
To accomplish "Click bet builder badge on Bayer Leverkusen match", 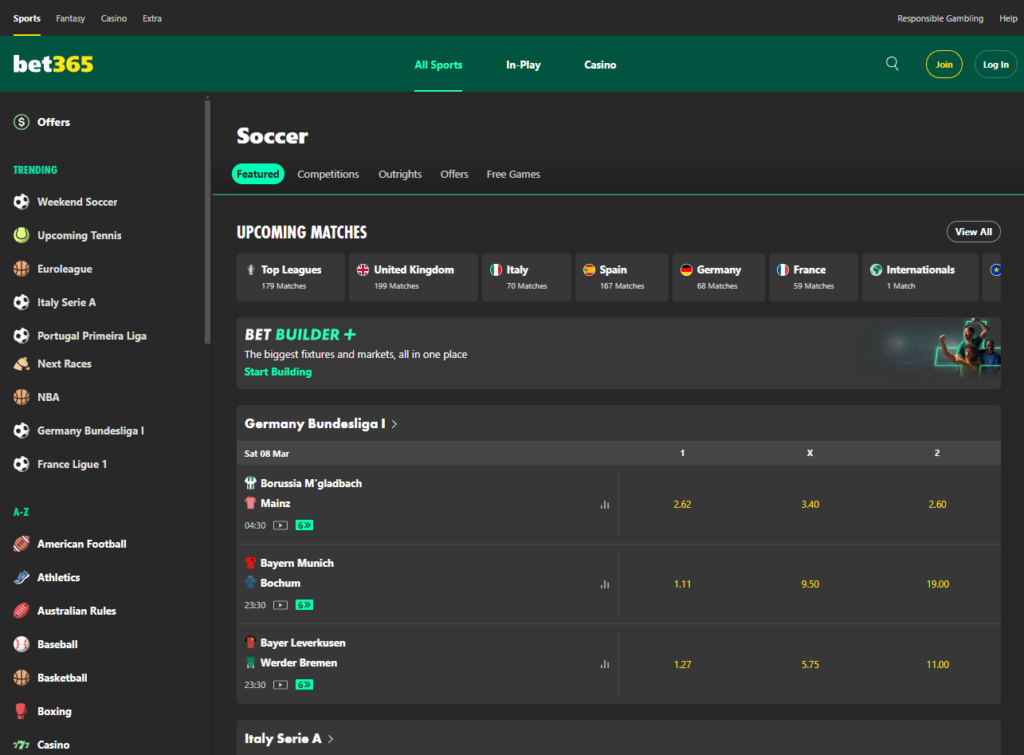I will [x=304, y=685].
